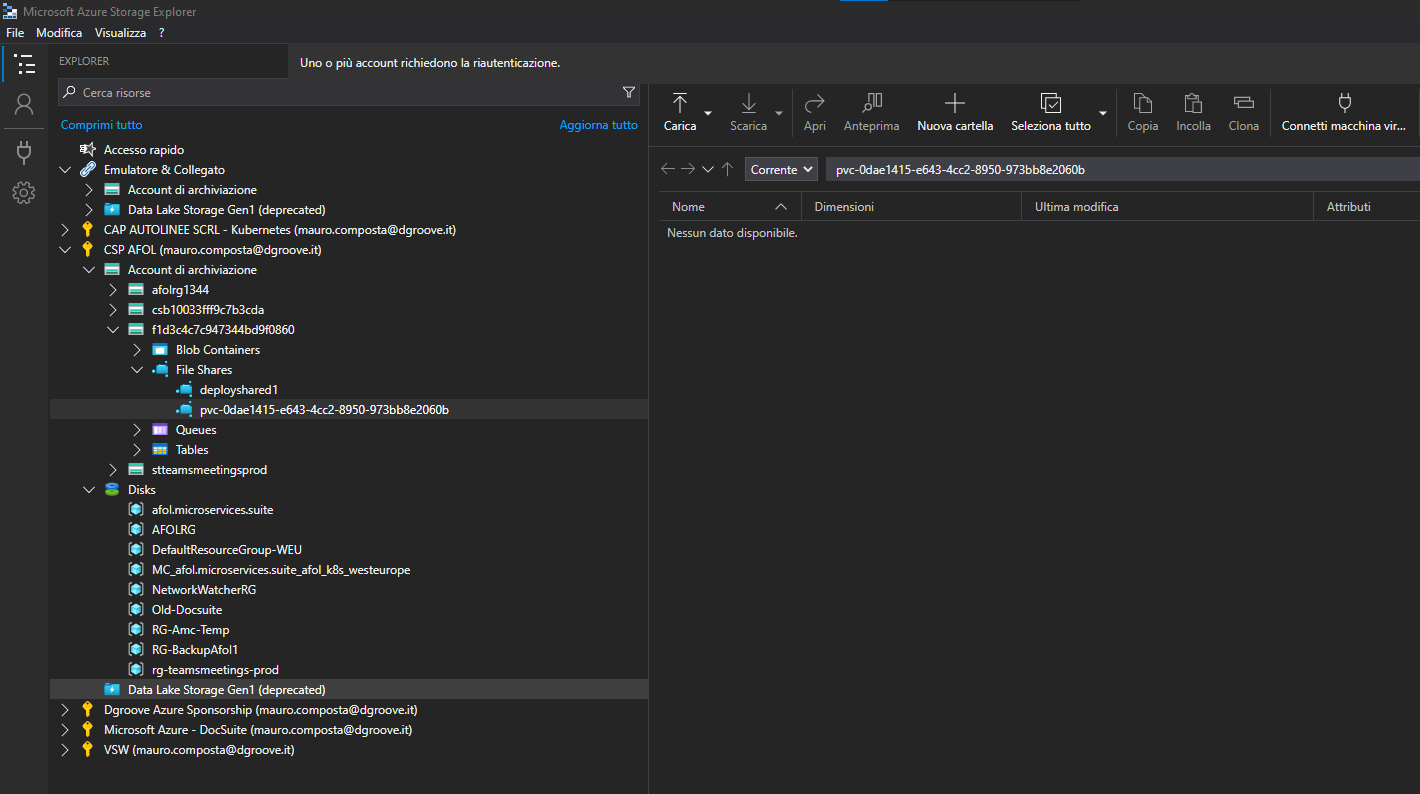Select the AFOLRG disk group
Image resolution: width=1420 pixels, height=794 pixels.
pyautogui.click(x=174, y=529)
